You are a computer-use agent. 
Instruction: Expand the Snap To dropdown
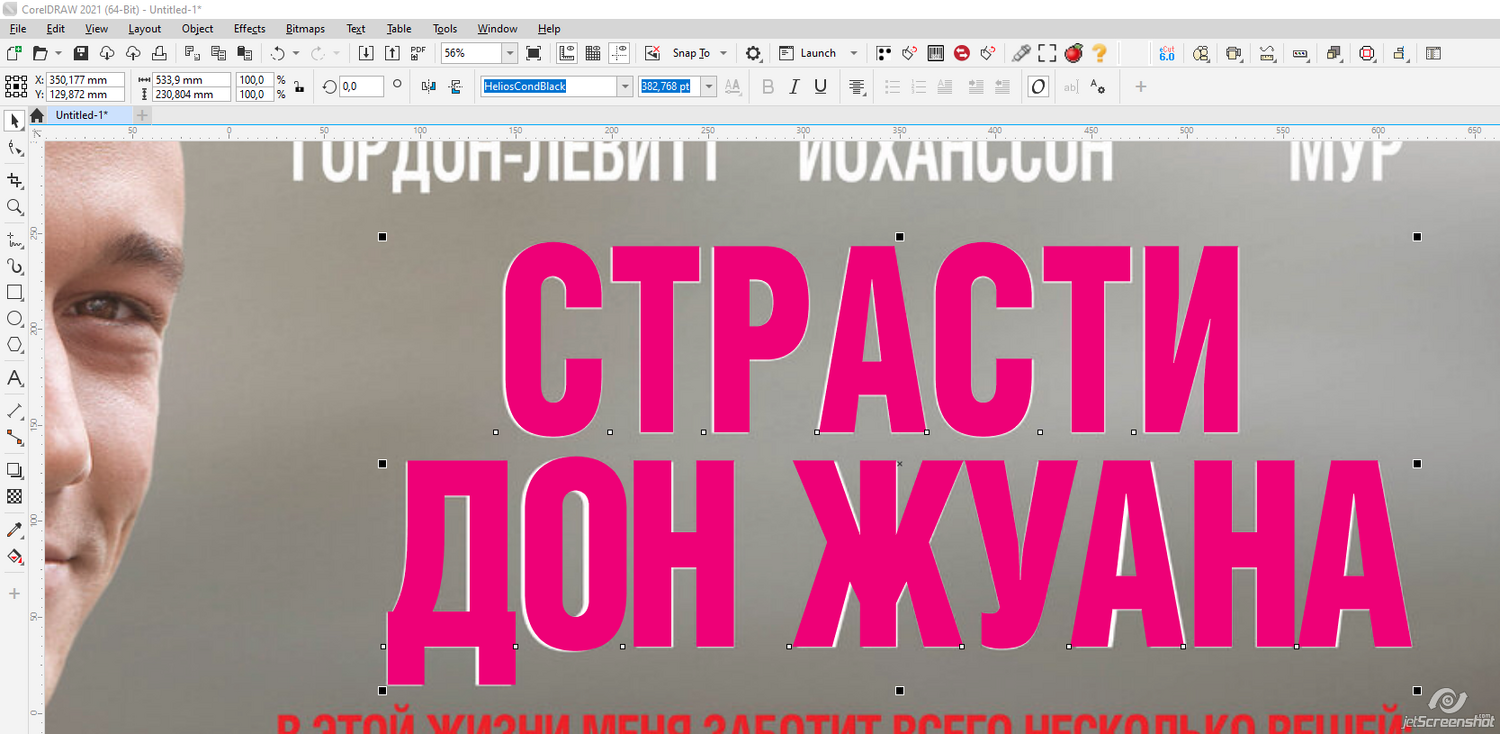coord(723,53)
